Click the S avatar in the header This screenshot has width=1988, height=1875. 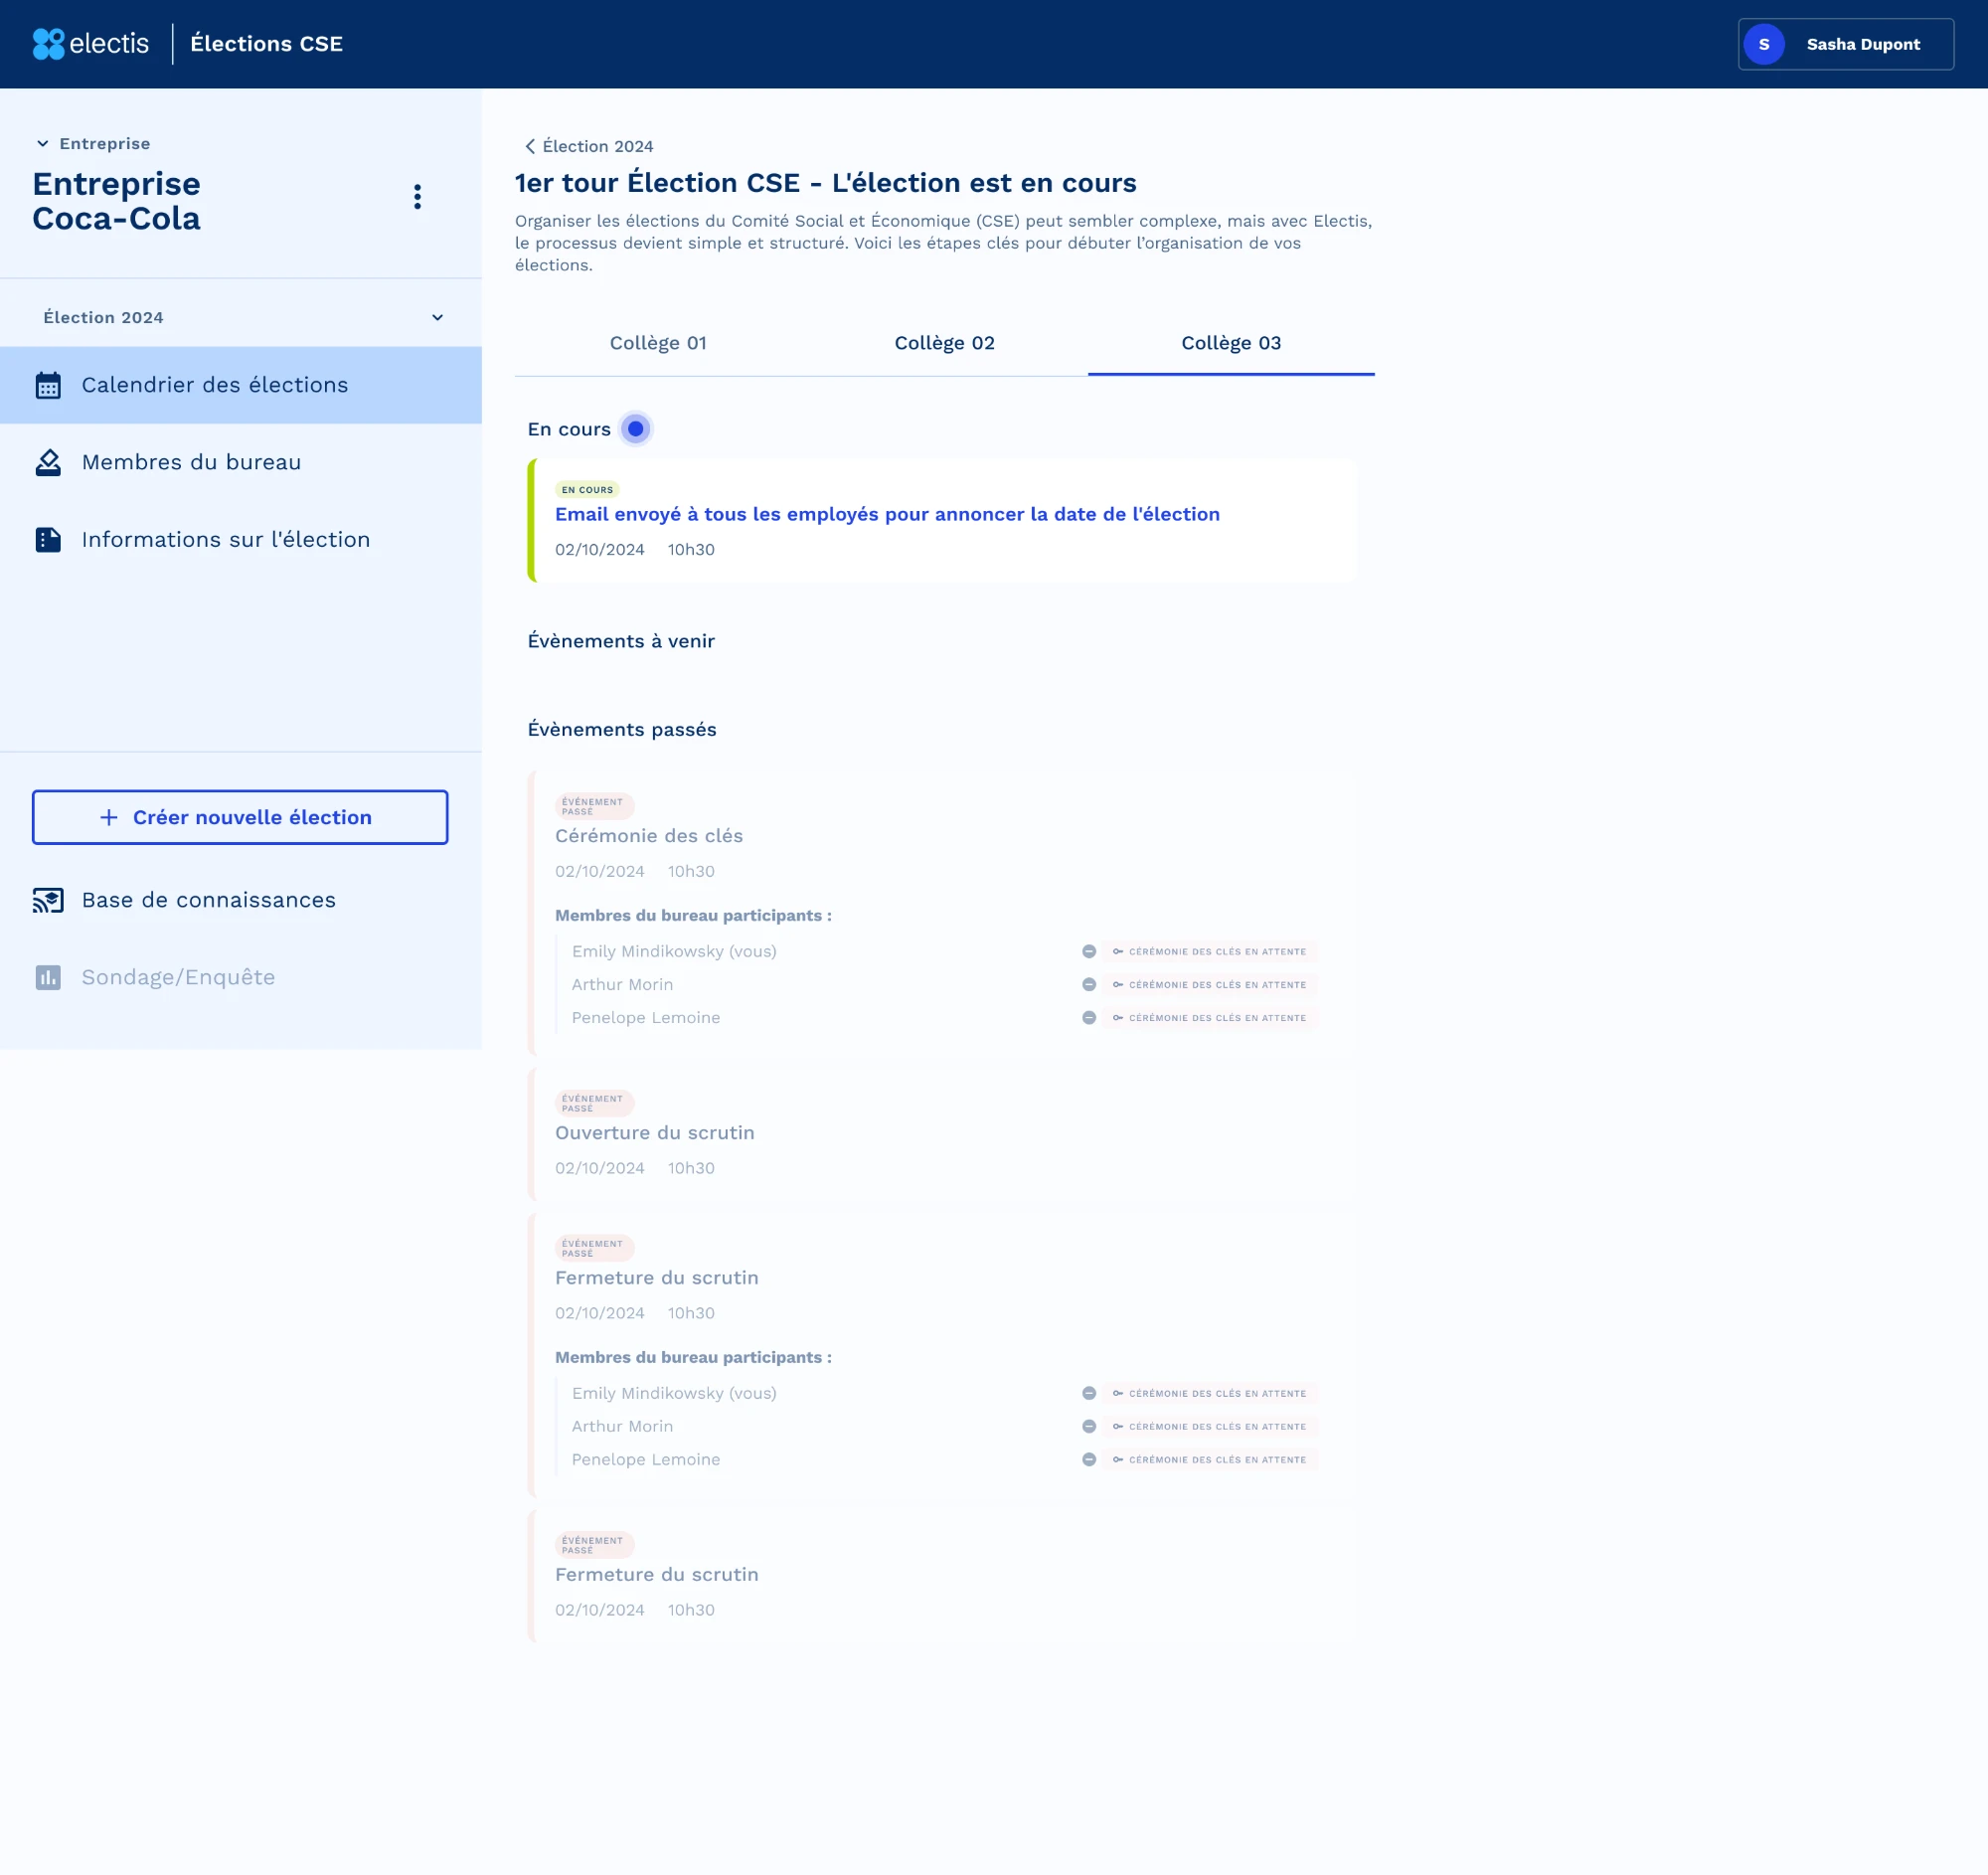1764,44
